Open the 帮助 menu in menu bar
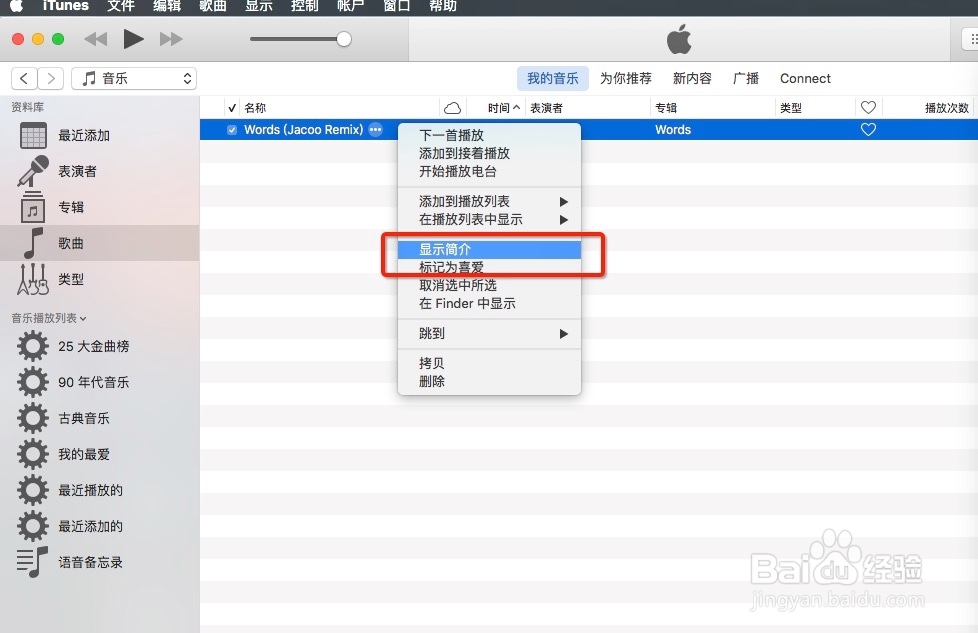978x633 pixels. pos(443,6)
